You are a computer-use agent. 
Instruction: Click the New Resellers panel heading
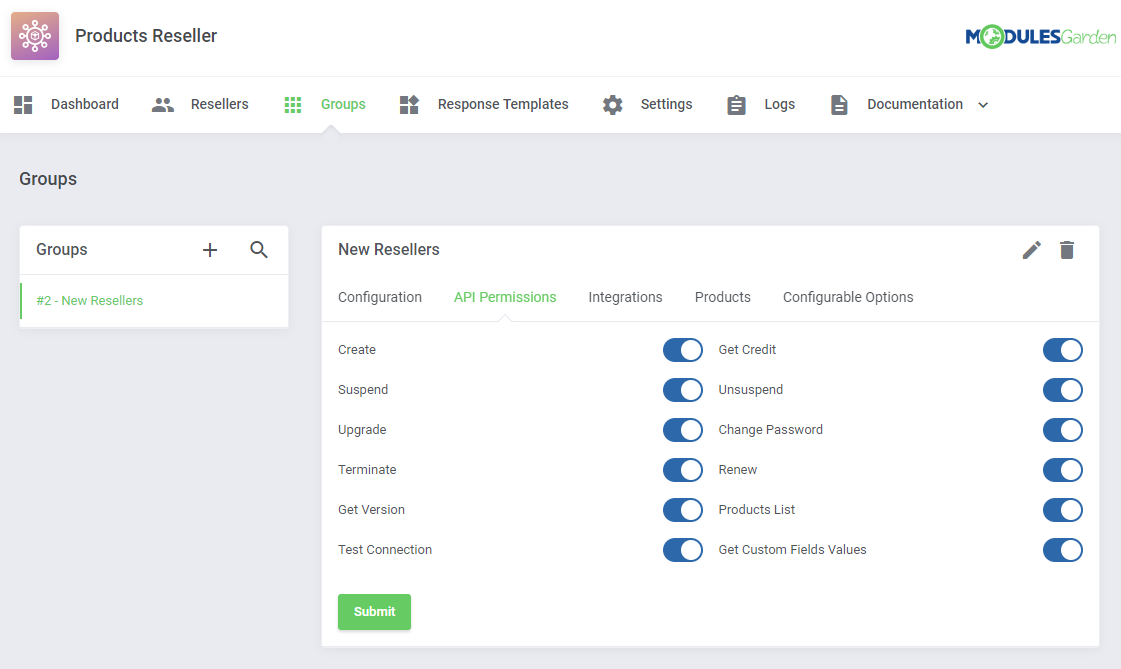pyautogui.click(x=389, y=249)
